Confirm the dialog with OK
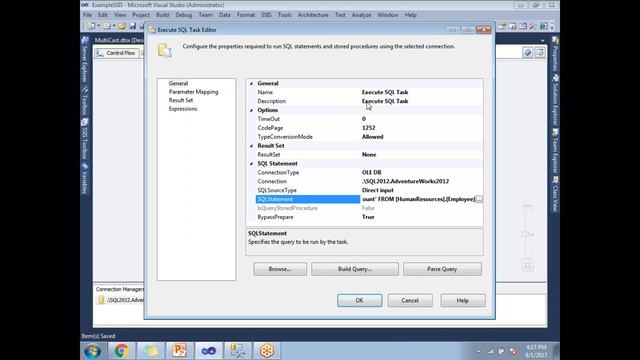The image size is (640, 360). pos(360,300)
